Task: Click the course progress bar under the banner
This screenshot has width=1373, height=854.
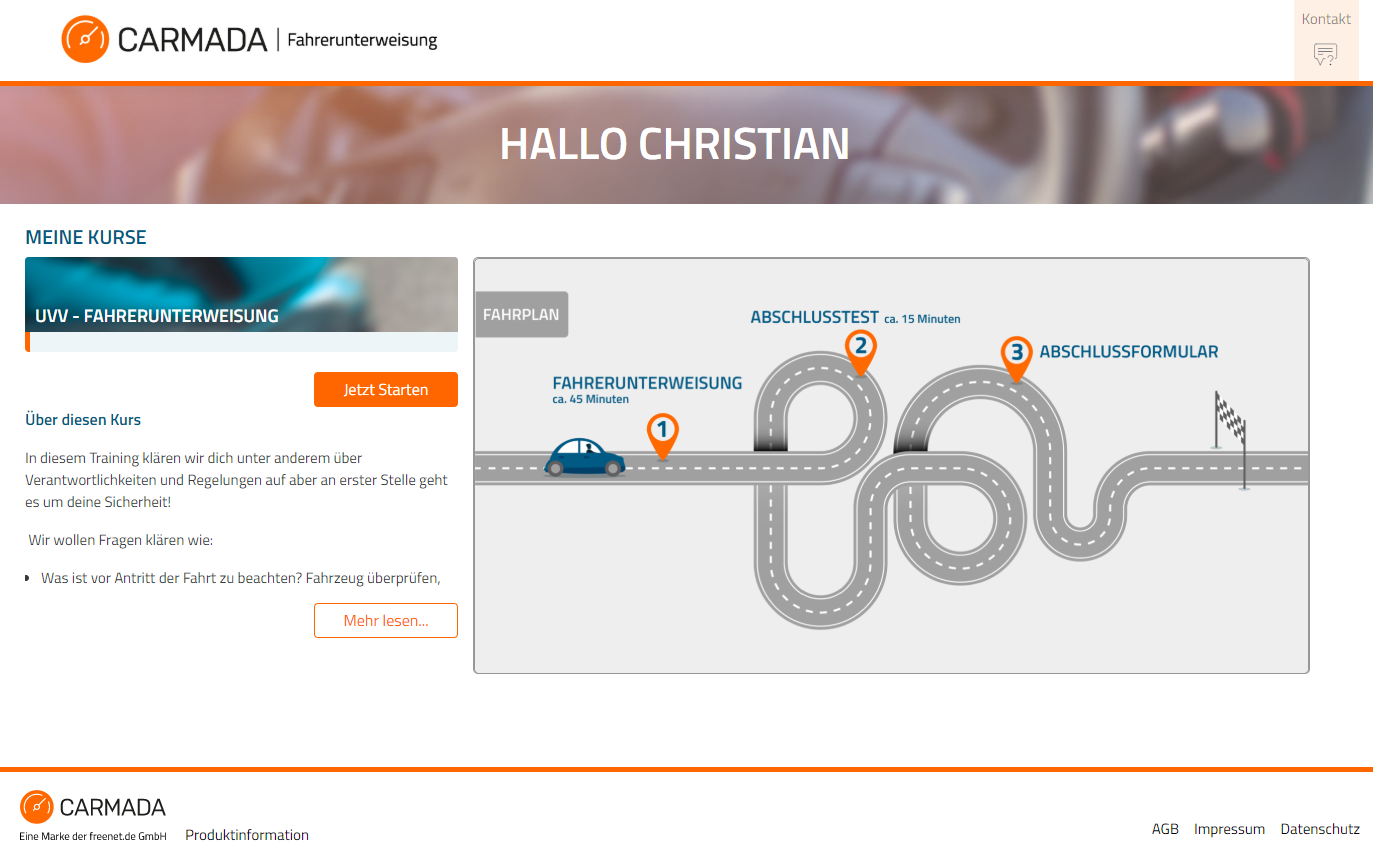Action: pos(241,342)
